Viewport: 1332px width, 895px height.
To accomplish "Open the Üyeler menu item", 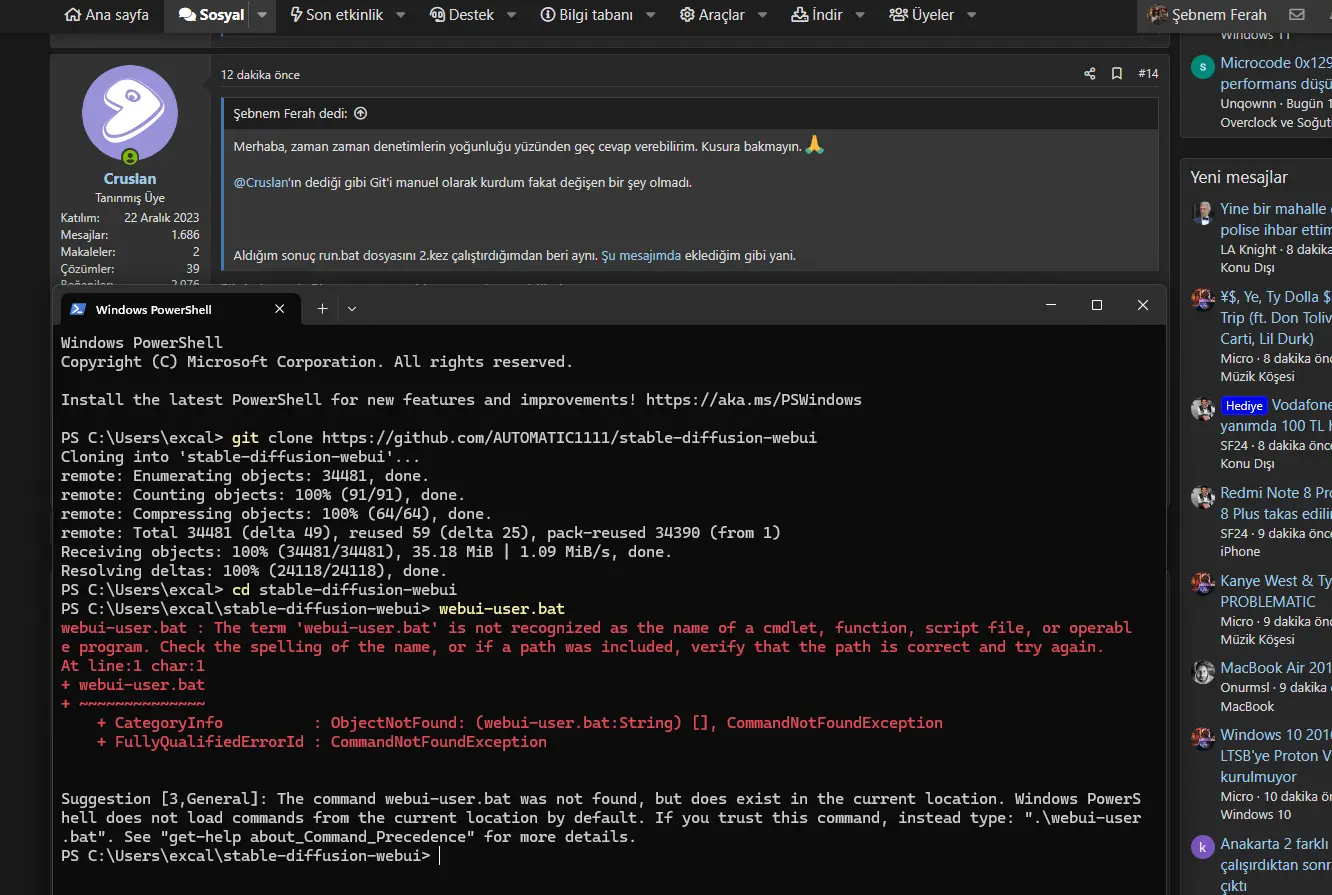I will tap(921, 15).
